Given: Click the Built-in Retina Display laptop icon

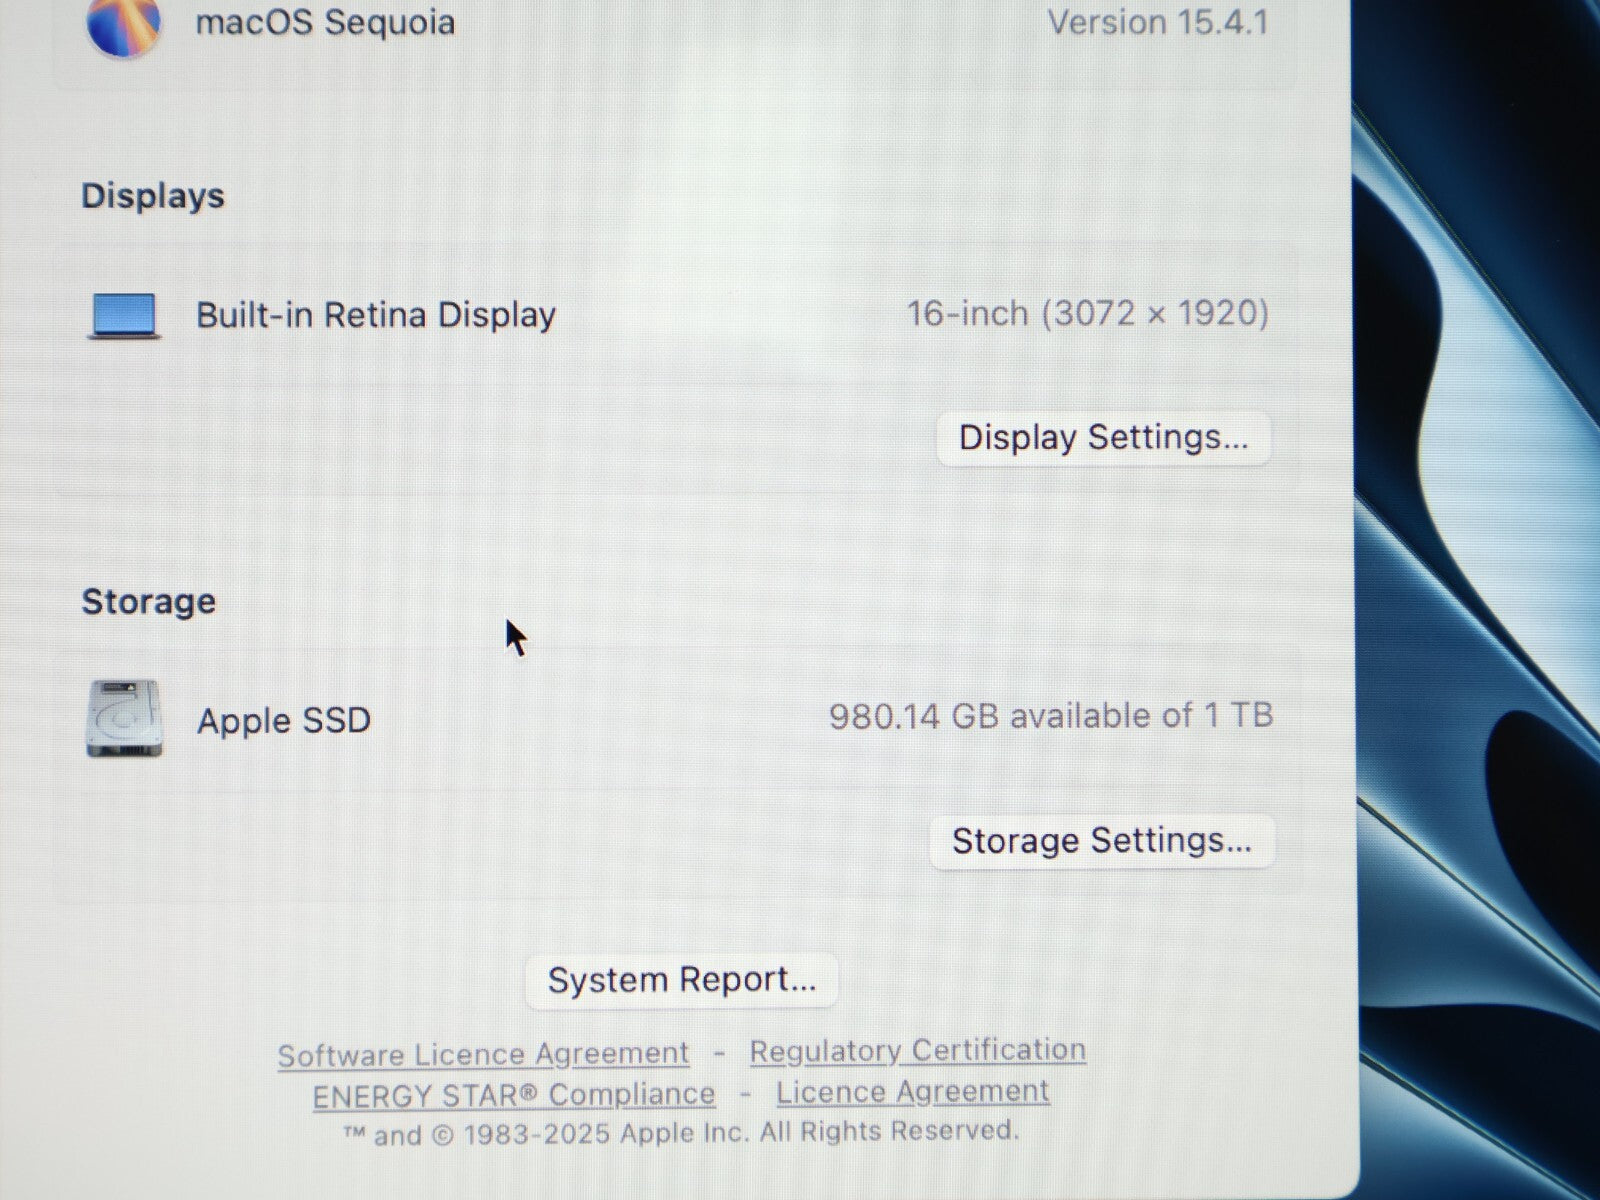Looking at the screenshot, I should pyautogui.click(x=124, y=316).
